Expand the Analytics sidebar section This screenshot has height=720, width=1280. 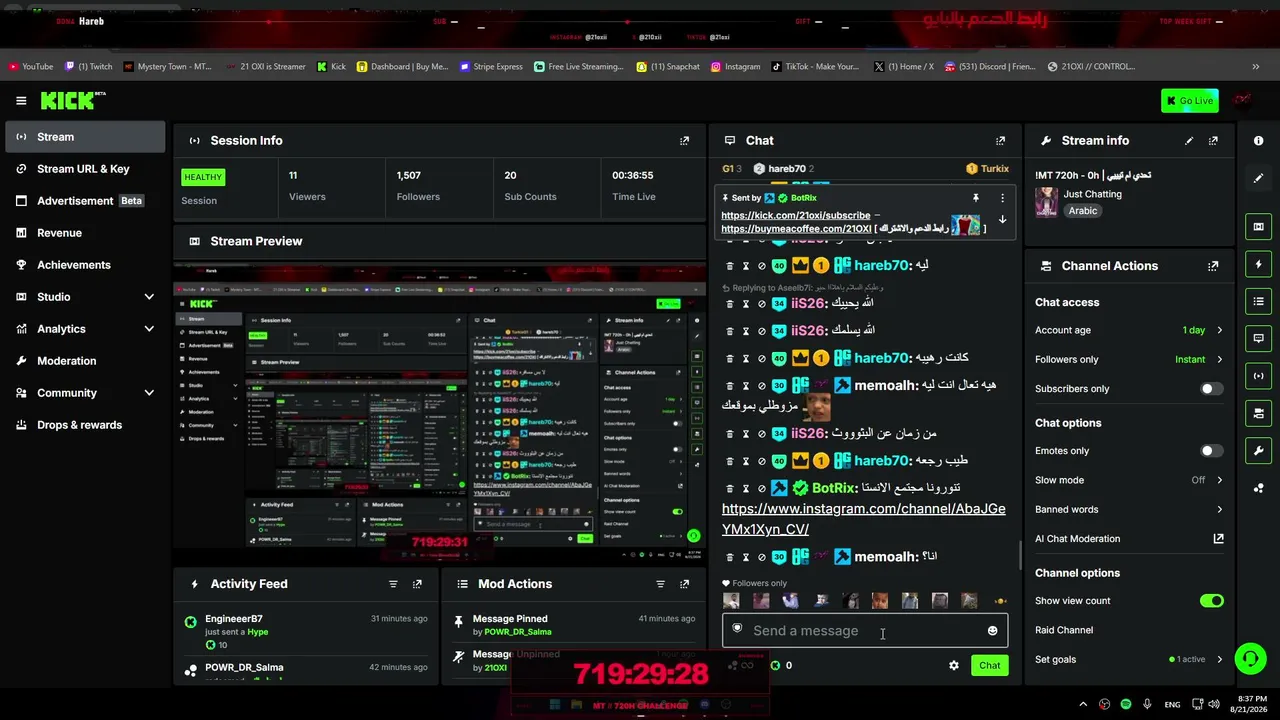click(x=85, y=329)
